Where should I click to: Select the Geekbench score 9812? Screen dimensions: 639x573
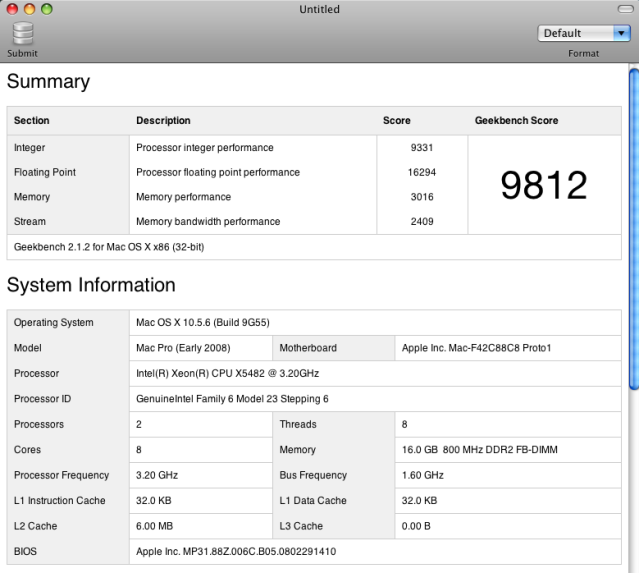(x=544, y=185)
